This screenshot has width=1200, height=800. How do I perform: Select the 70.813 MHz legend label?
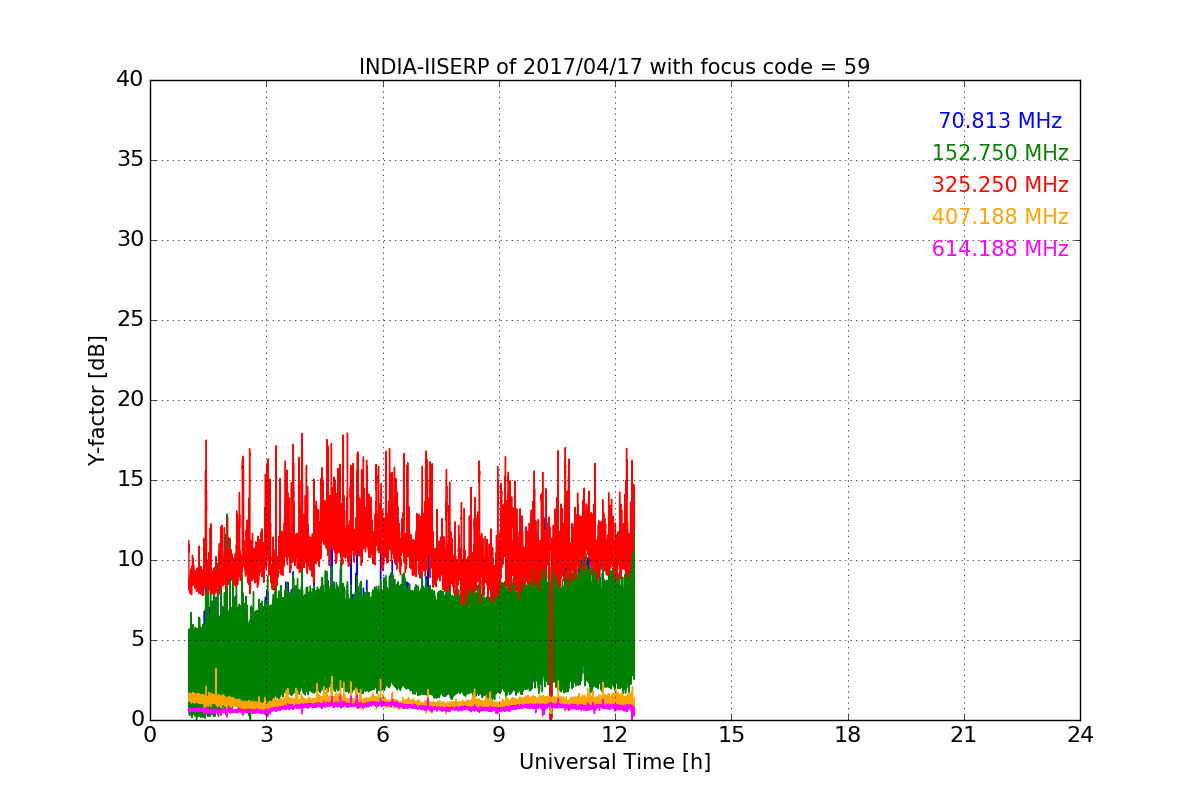[1000, 121]
